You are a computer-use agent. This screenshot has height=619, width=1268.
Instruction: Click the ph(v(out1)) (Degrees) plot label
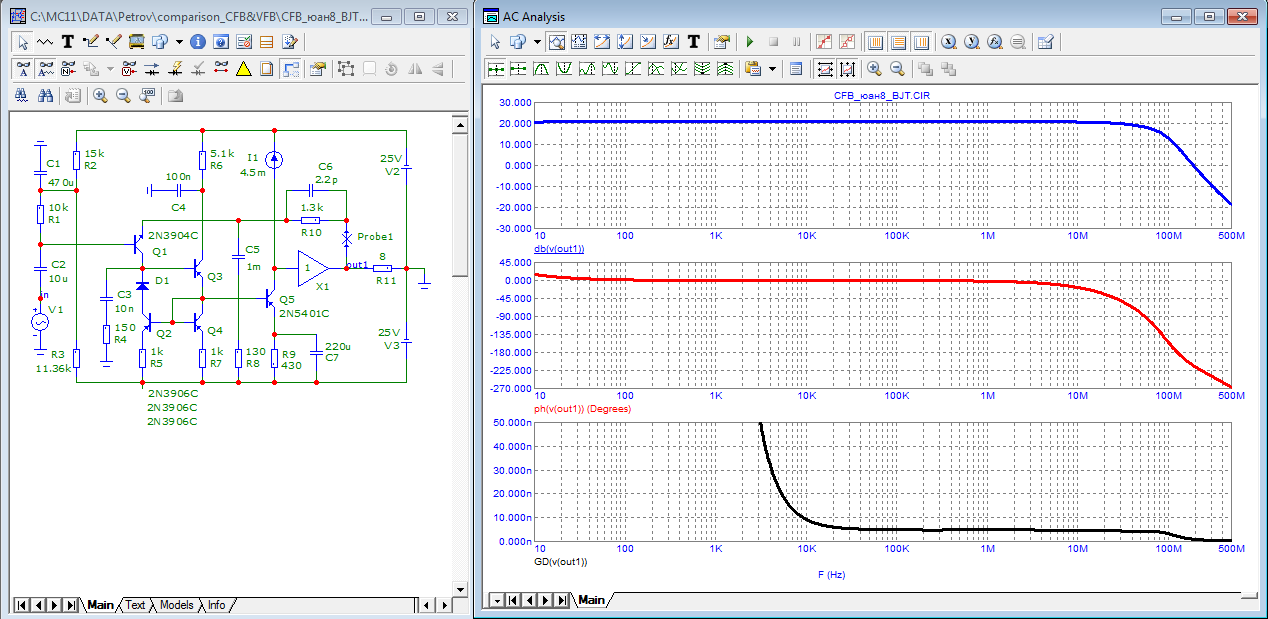584,410
